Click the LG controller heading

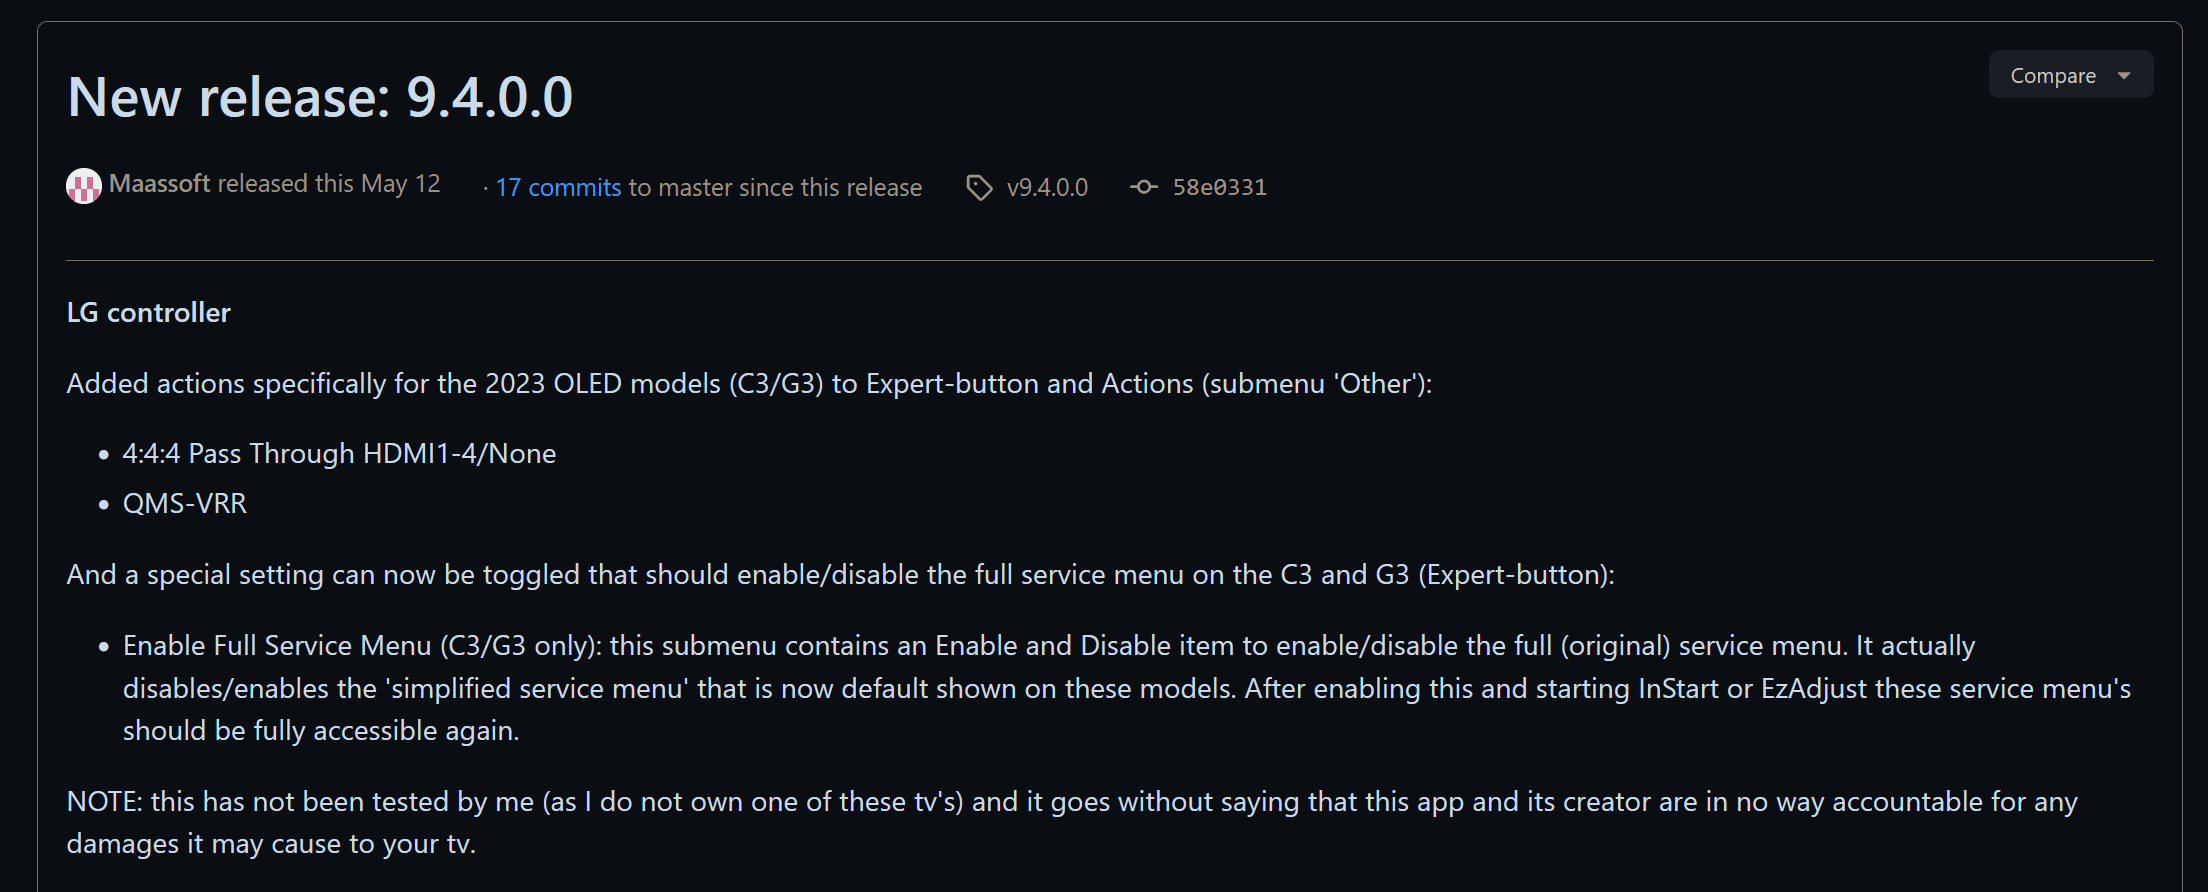pos(148,313)
